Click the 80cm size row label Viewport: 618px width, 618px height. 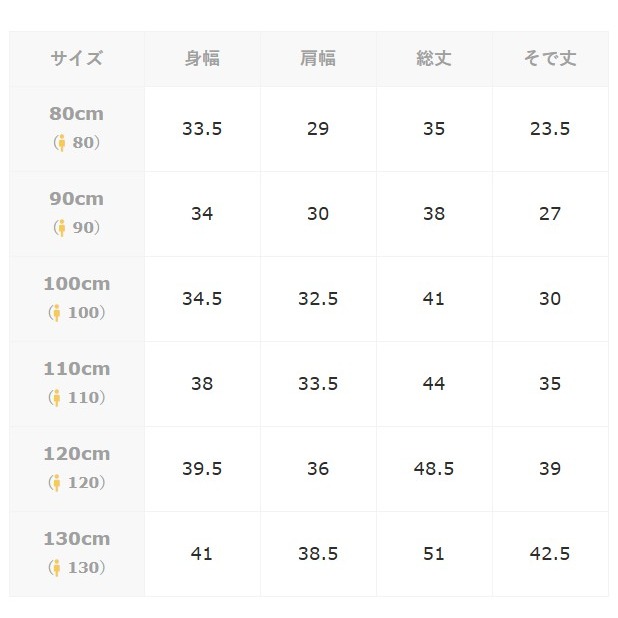[77, 114]
